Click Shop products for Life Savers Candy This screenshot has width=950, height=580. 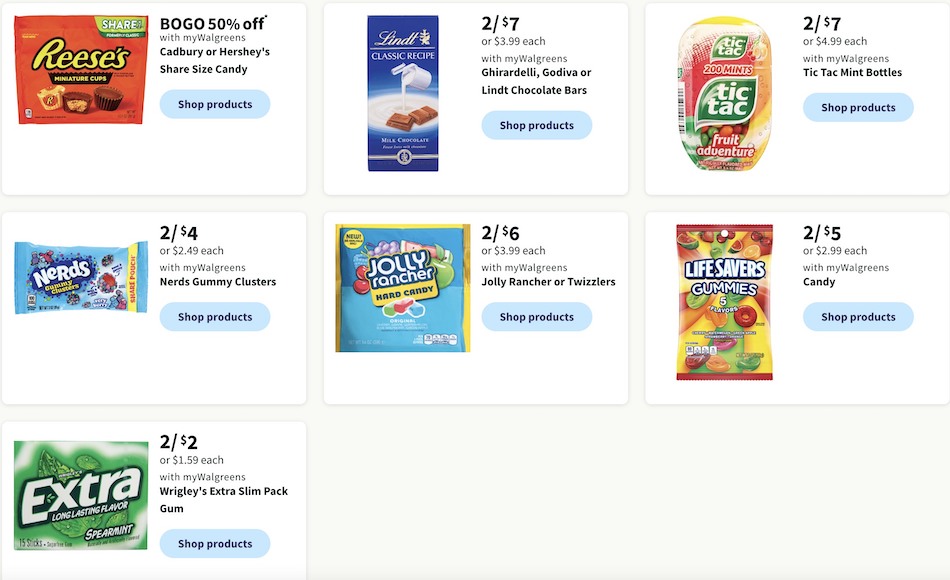(858, 316)
